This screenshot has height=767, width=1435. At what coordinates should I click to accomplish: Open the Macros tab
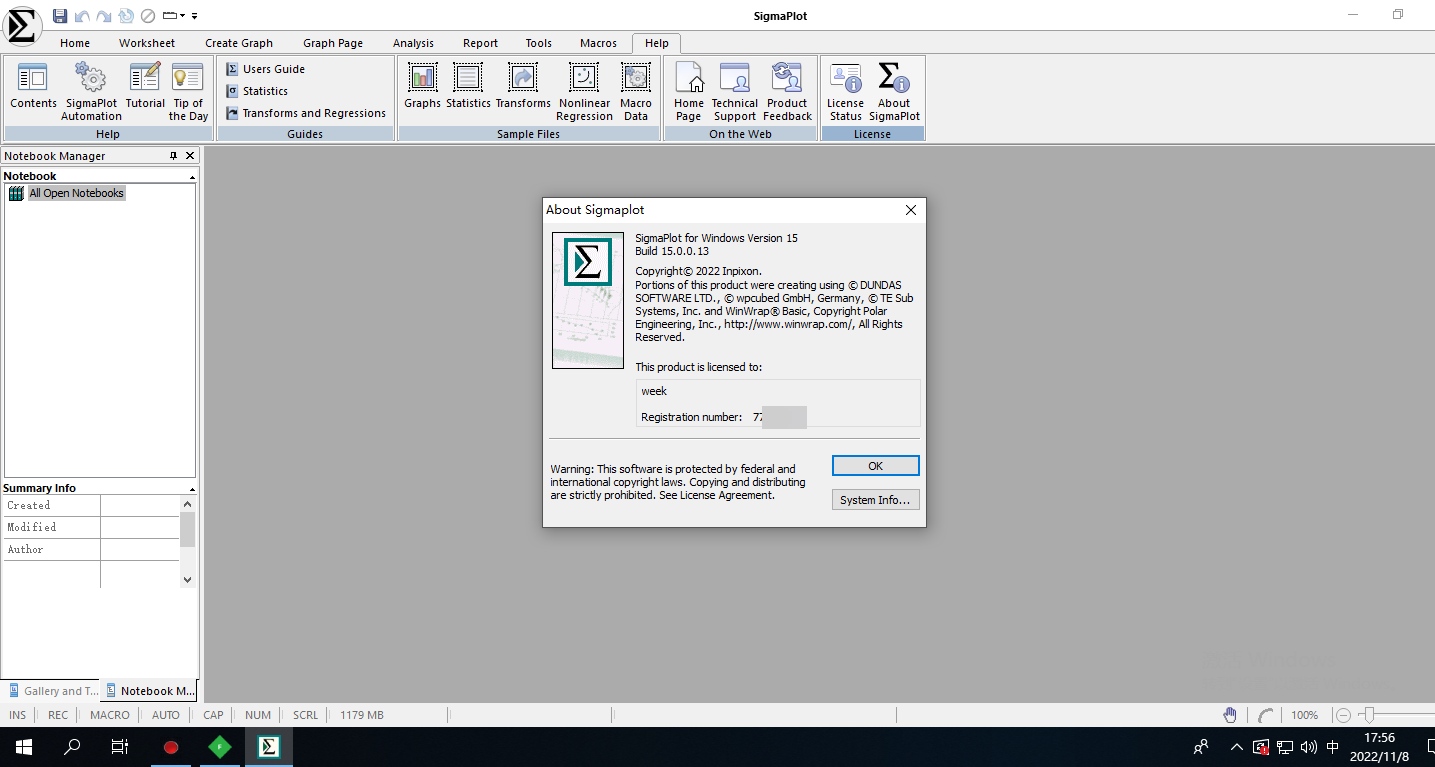pyautogui.click(x=598, y=43)
